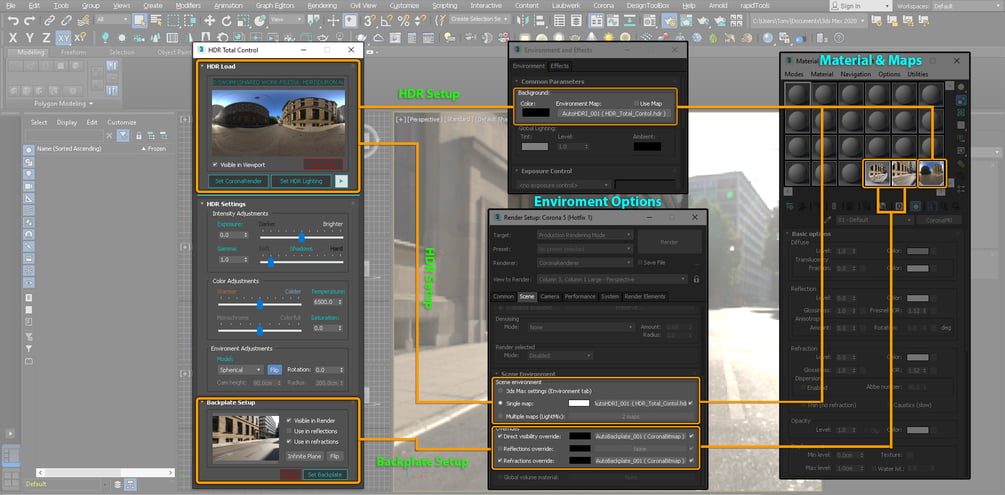Click Rectangular Selection Region icon

click(174, 21)
